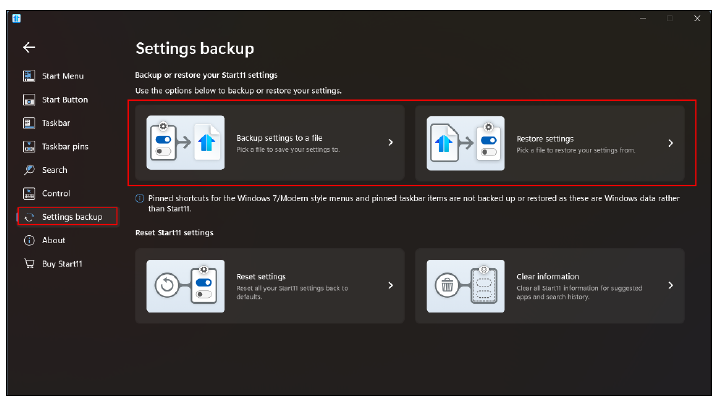The height and width of the screenshot is (404, 717).
Task: Click the Start11 app logo in title bar
Action: click(16, 18)
